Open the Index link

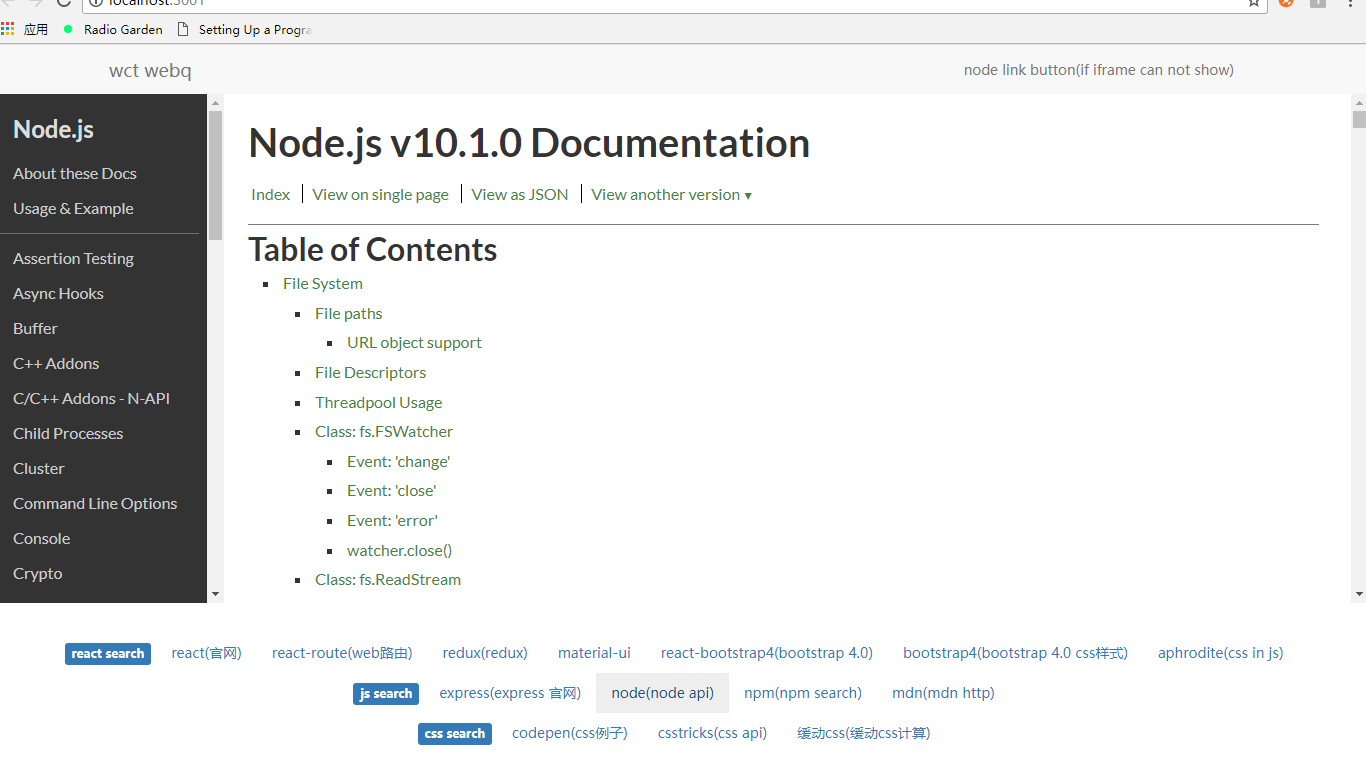point(270,195)
